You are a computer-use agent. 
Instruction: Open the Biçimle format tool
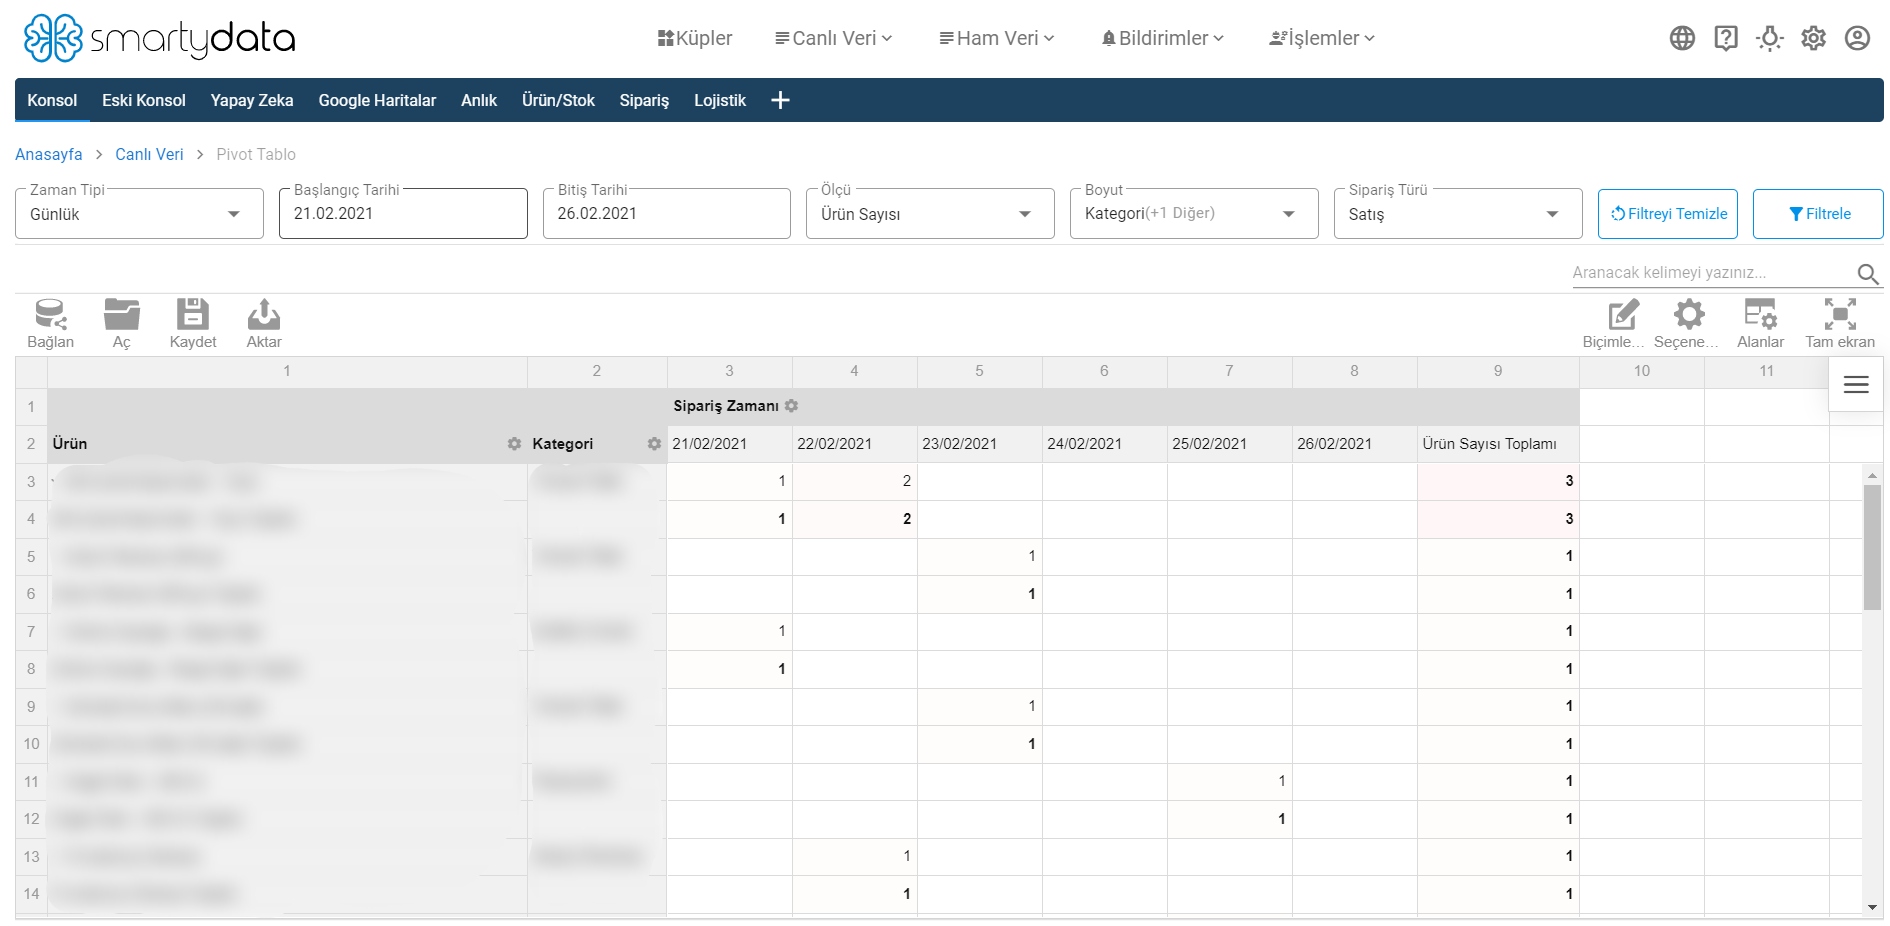point(1613,323)
